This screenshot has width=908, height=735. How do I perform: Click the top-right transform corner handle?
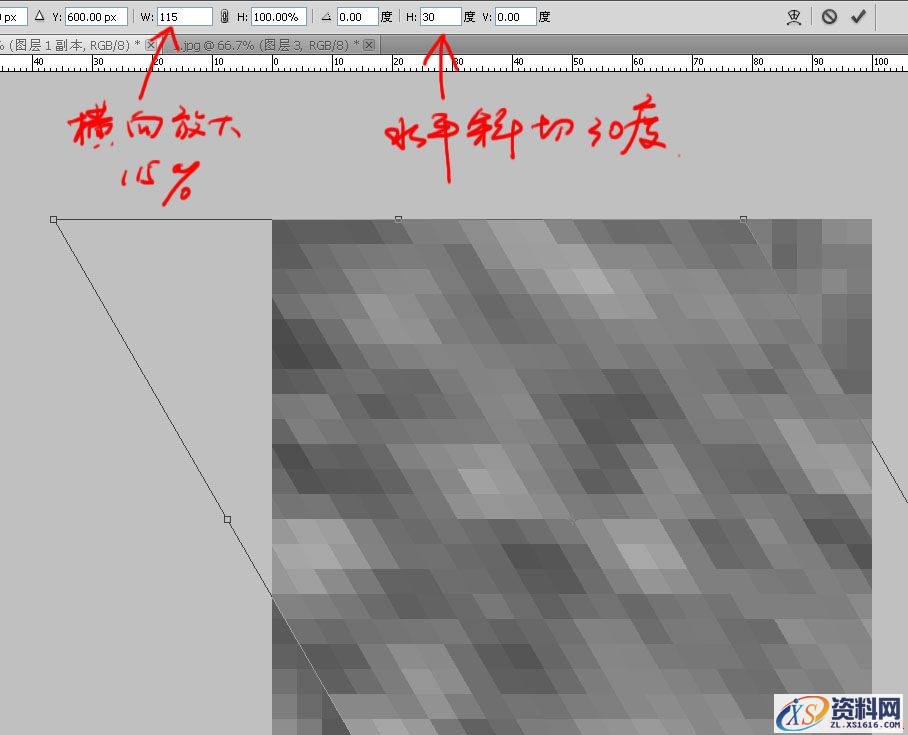tap(743, 218)
